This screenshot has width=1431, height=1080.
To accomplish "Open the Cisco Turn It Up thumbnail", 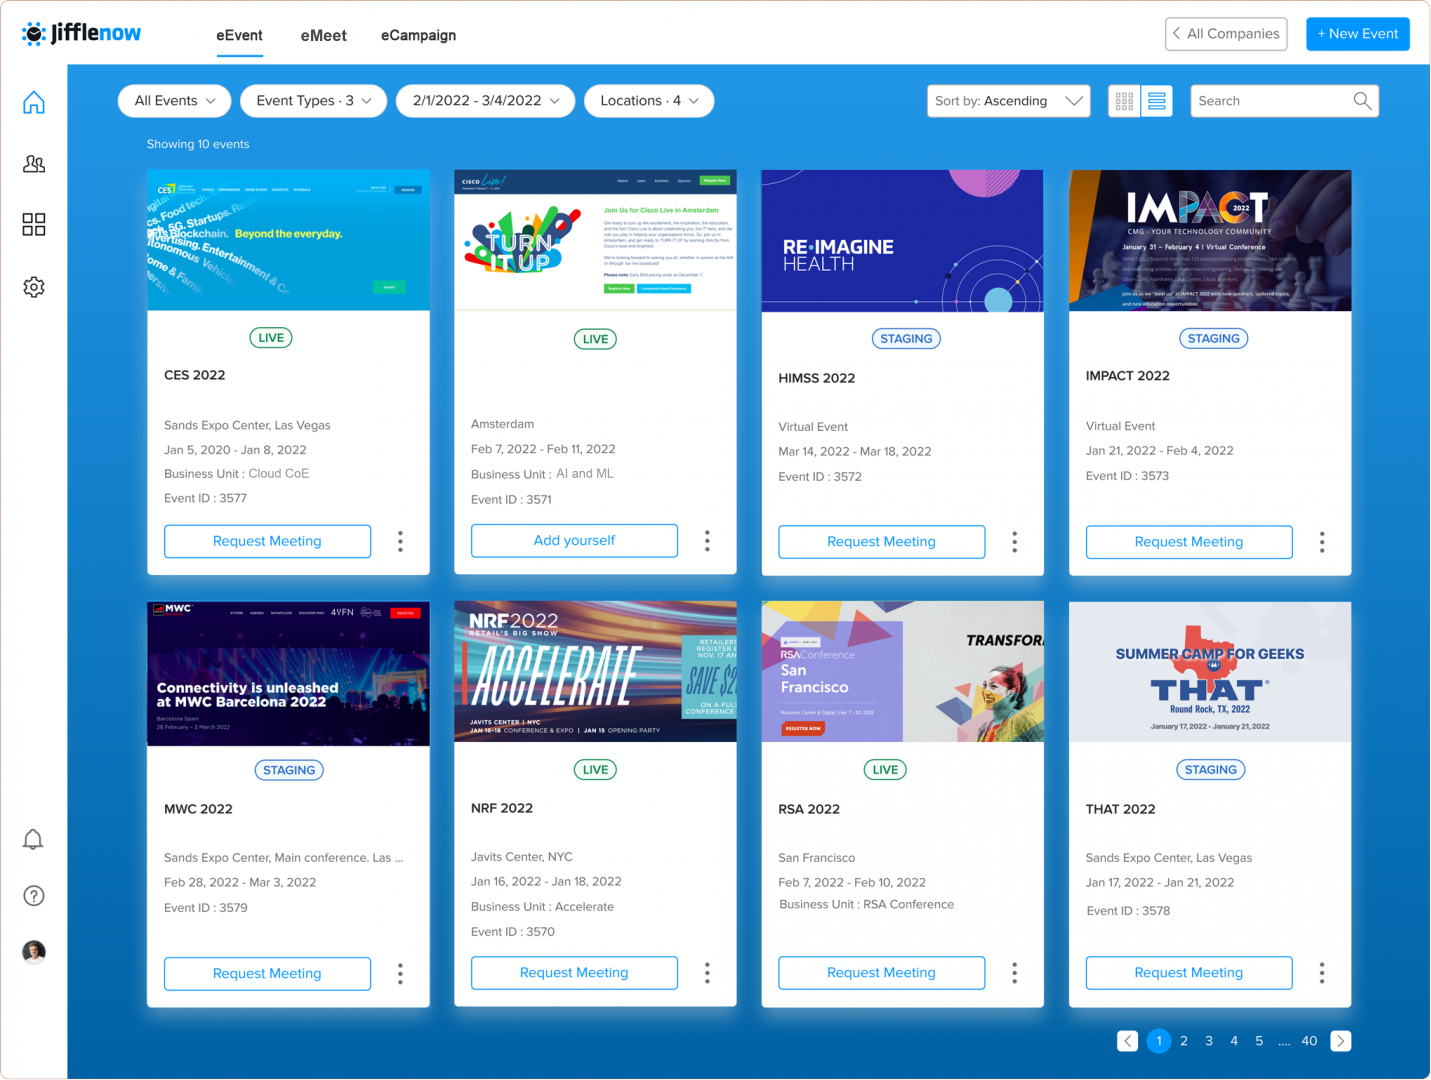I will (x=595, y=240).
